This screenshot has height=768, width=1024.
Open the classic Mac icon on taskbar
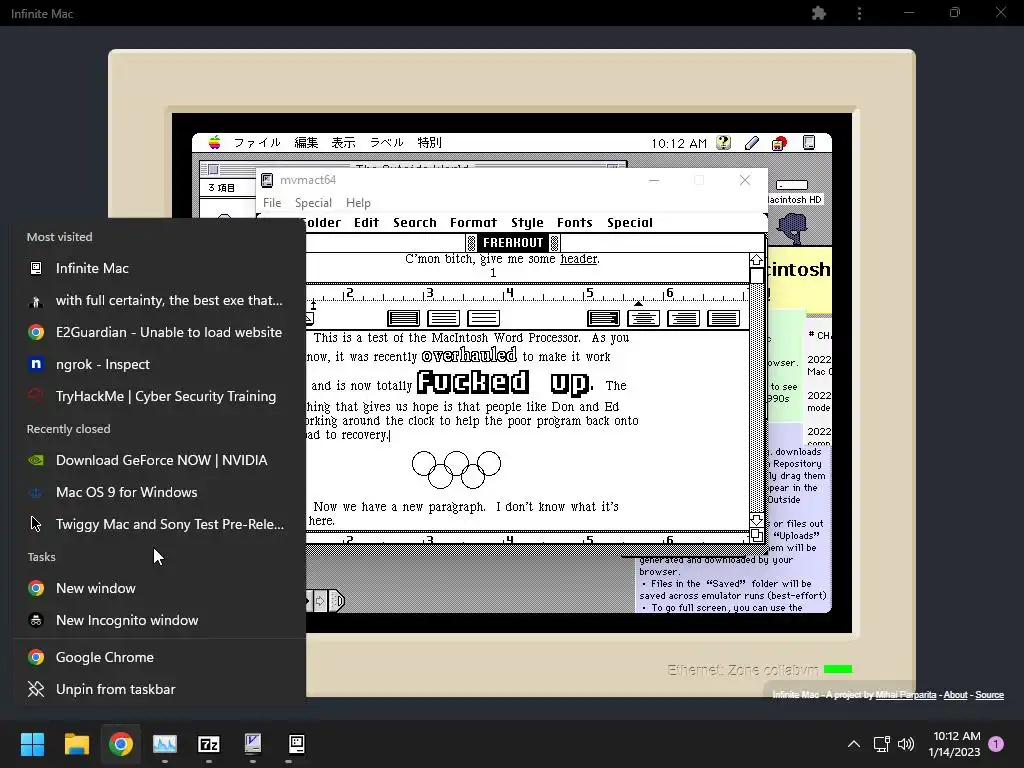click(296, 744)
